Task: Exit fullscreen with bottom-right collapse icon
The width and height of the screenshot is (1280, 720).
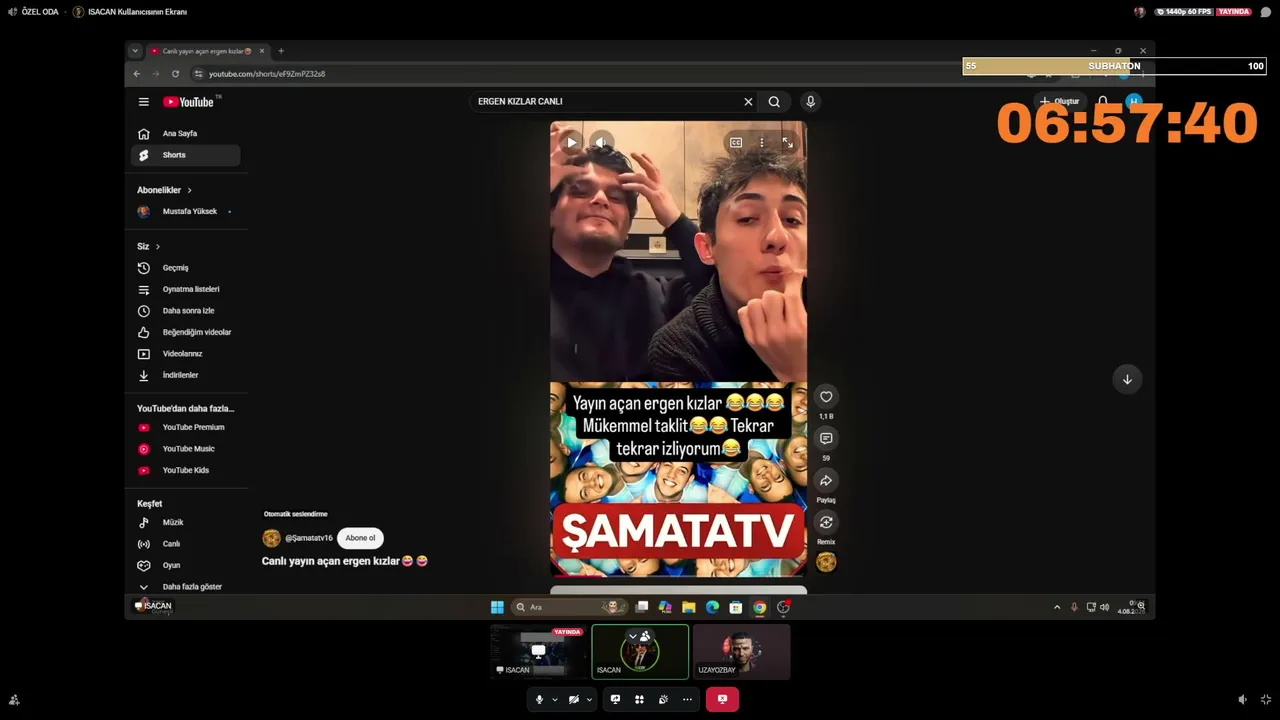Action: tap(1266, 700)
